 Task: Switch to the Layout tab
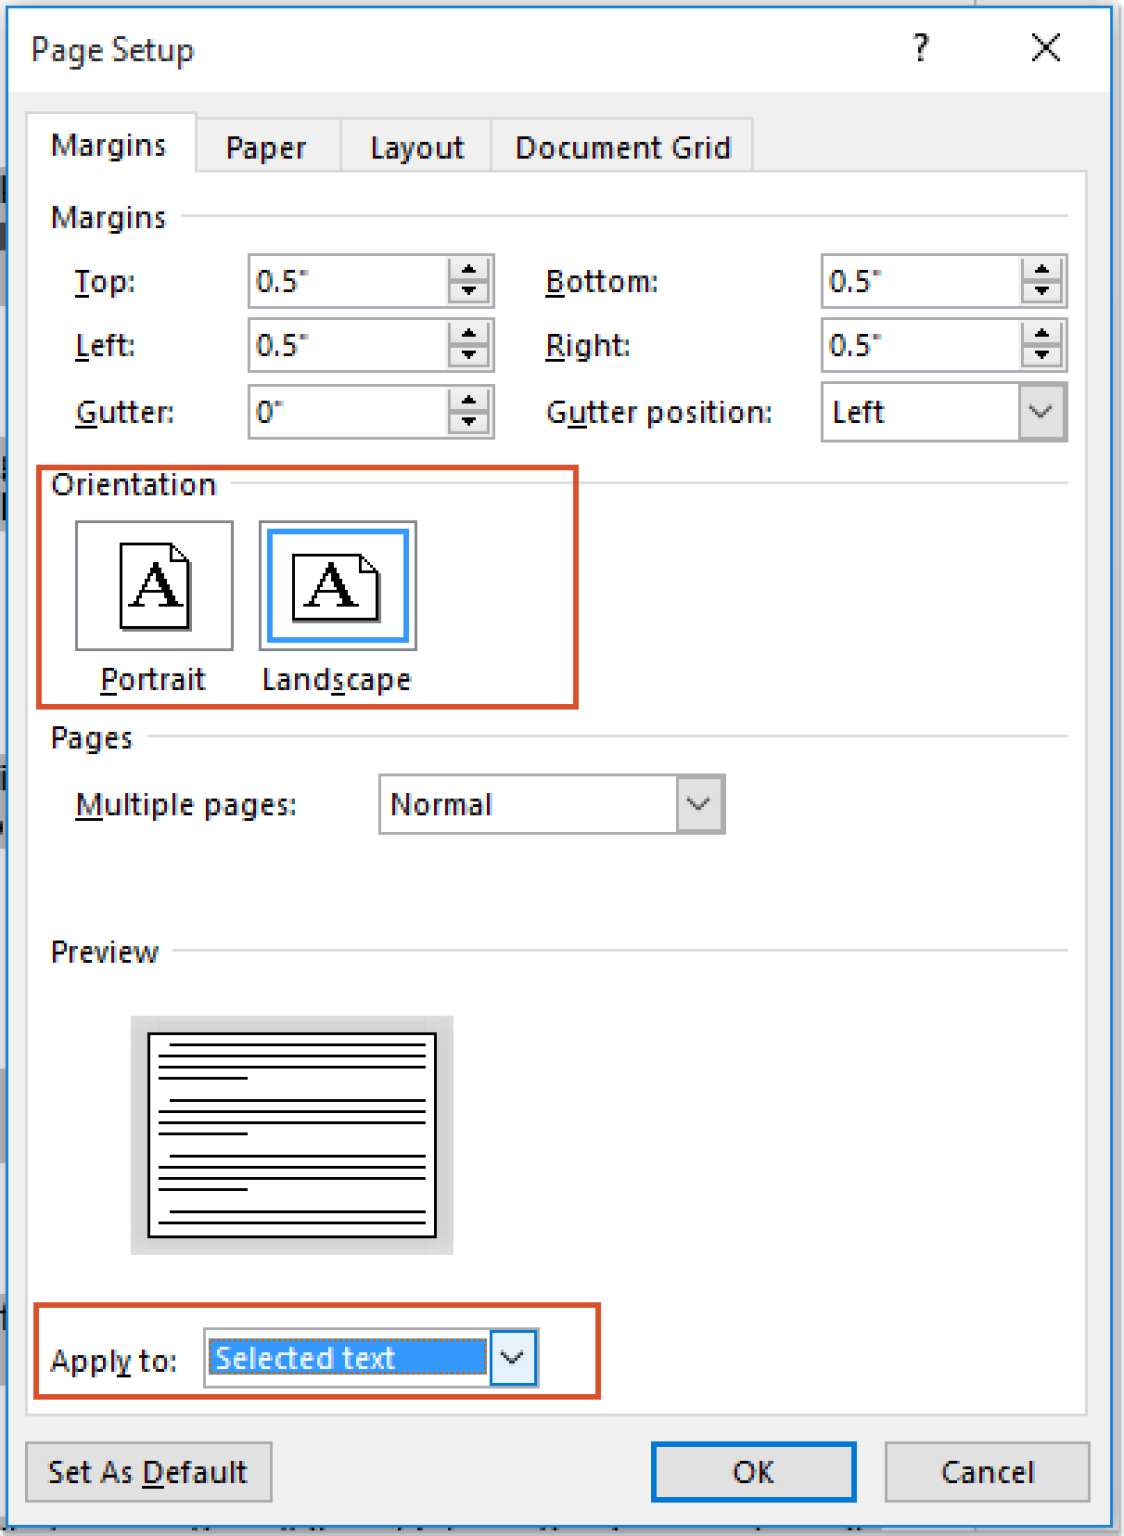[x=416, y=146]
